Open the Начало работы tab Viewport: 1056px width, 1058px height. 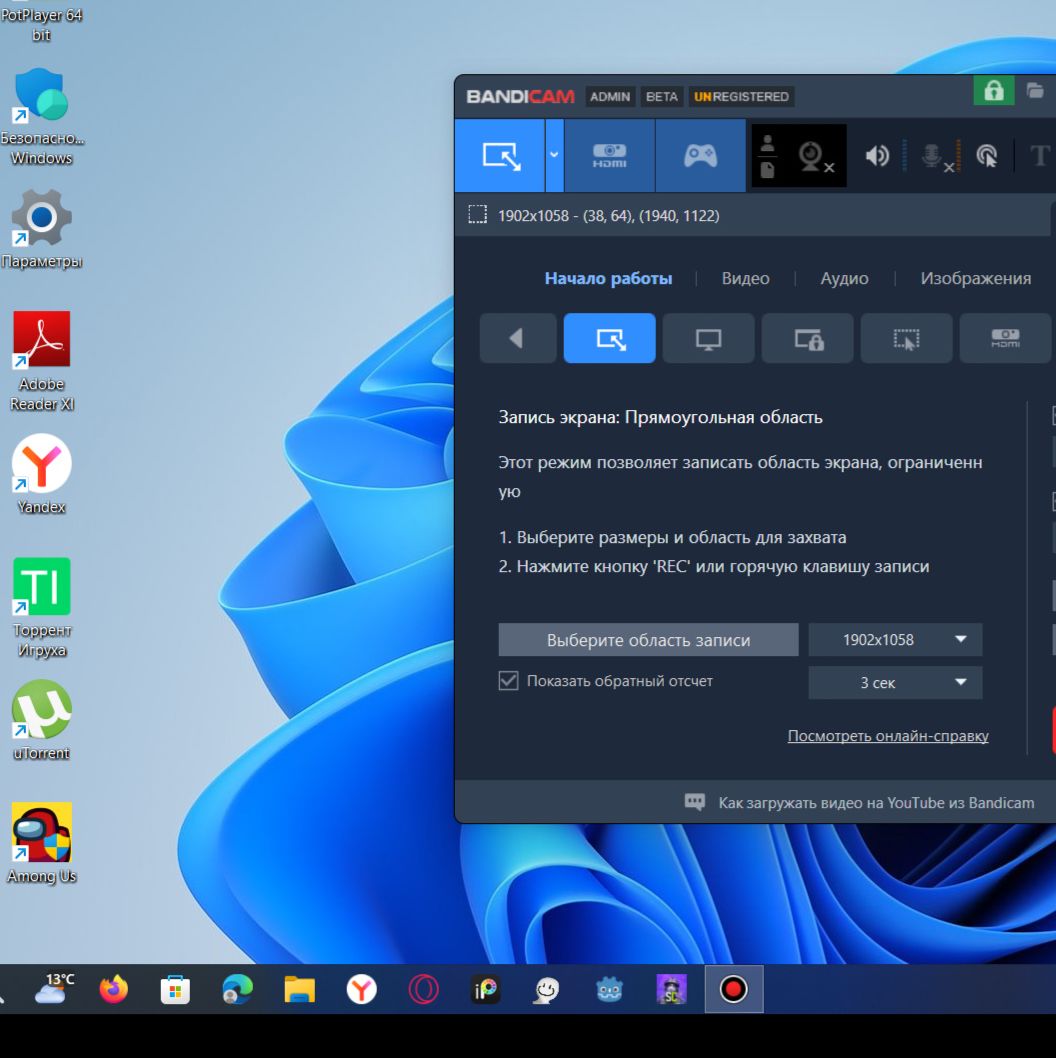point(608,279)
